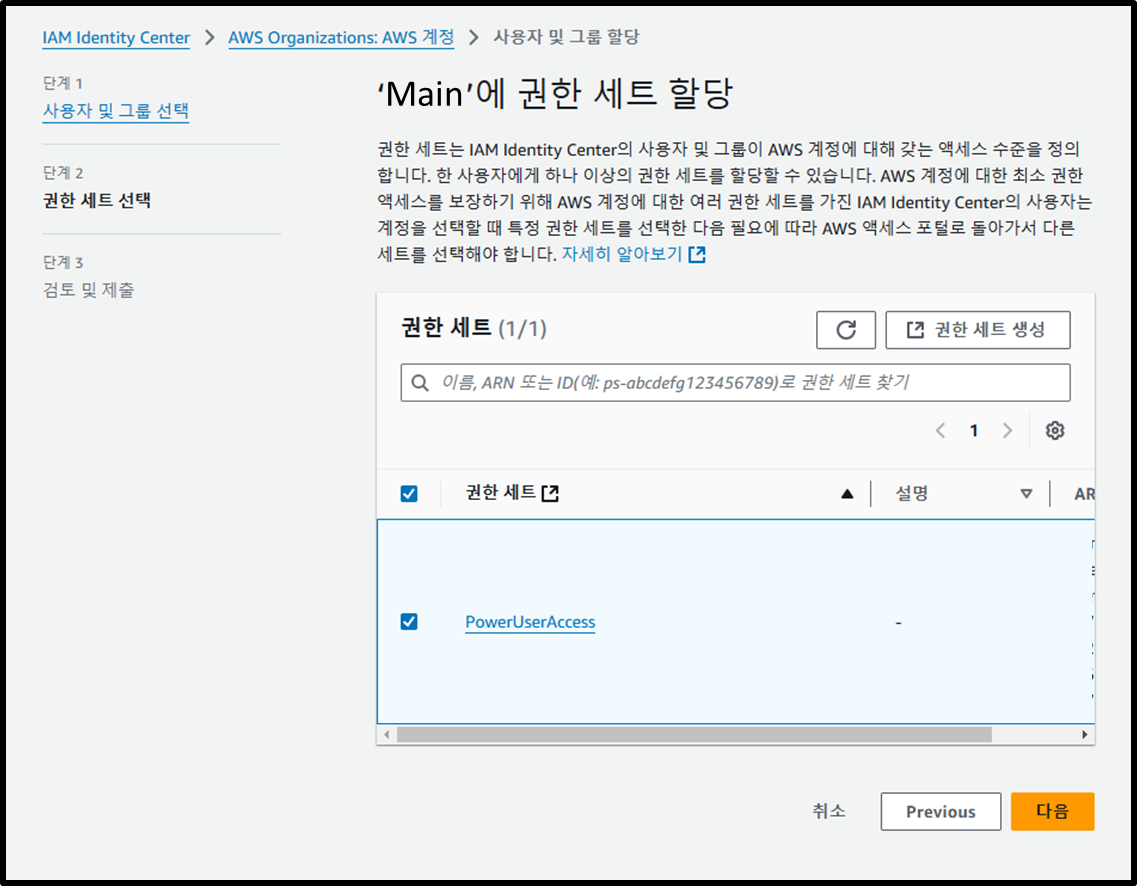This screenshot has width=1137, height=886.
Task: Uncheck the PowerUserAccess row checkbox
Action: click(x=409, y=621)
